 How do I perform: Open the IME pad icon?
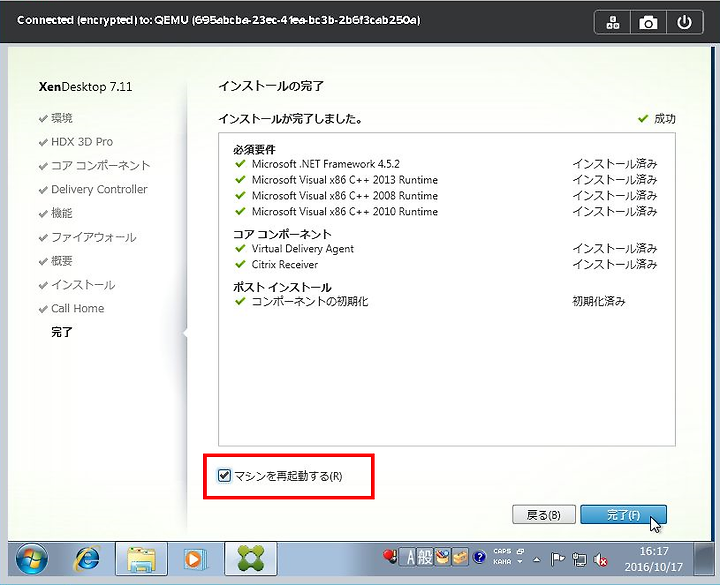(442, 557)
